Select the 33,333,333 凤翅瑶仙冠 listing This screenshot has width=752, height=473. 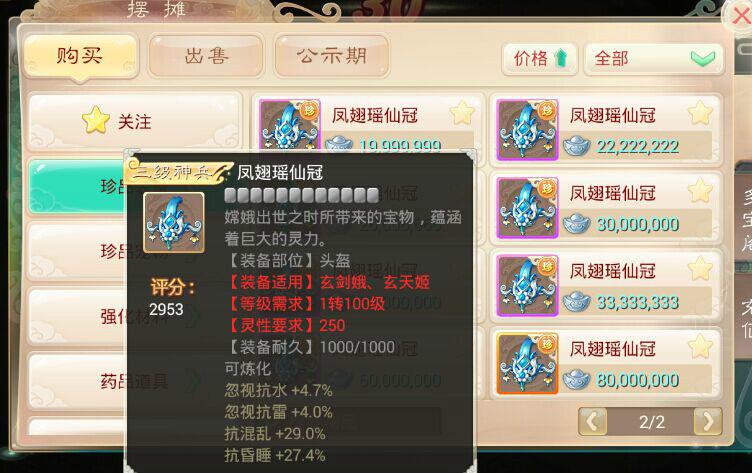click(606, 285)
